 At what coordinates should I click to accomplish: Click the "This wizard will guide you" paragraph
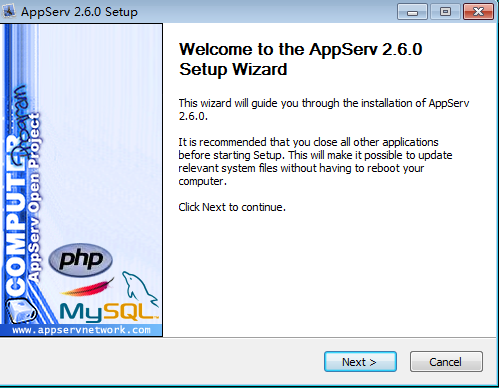coord(324,110)
